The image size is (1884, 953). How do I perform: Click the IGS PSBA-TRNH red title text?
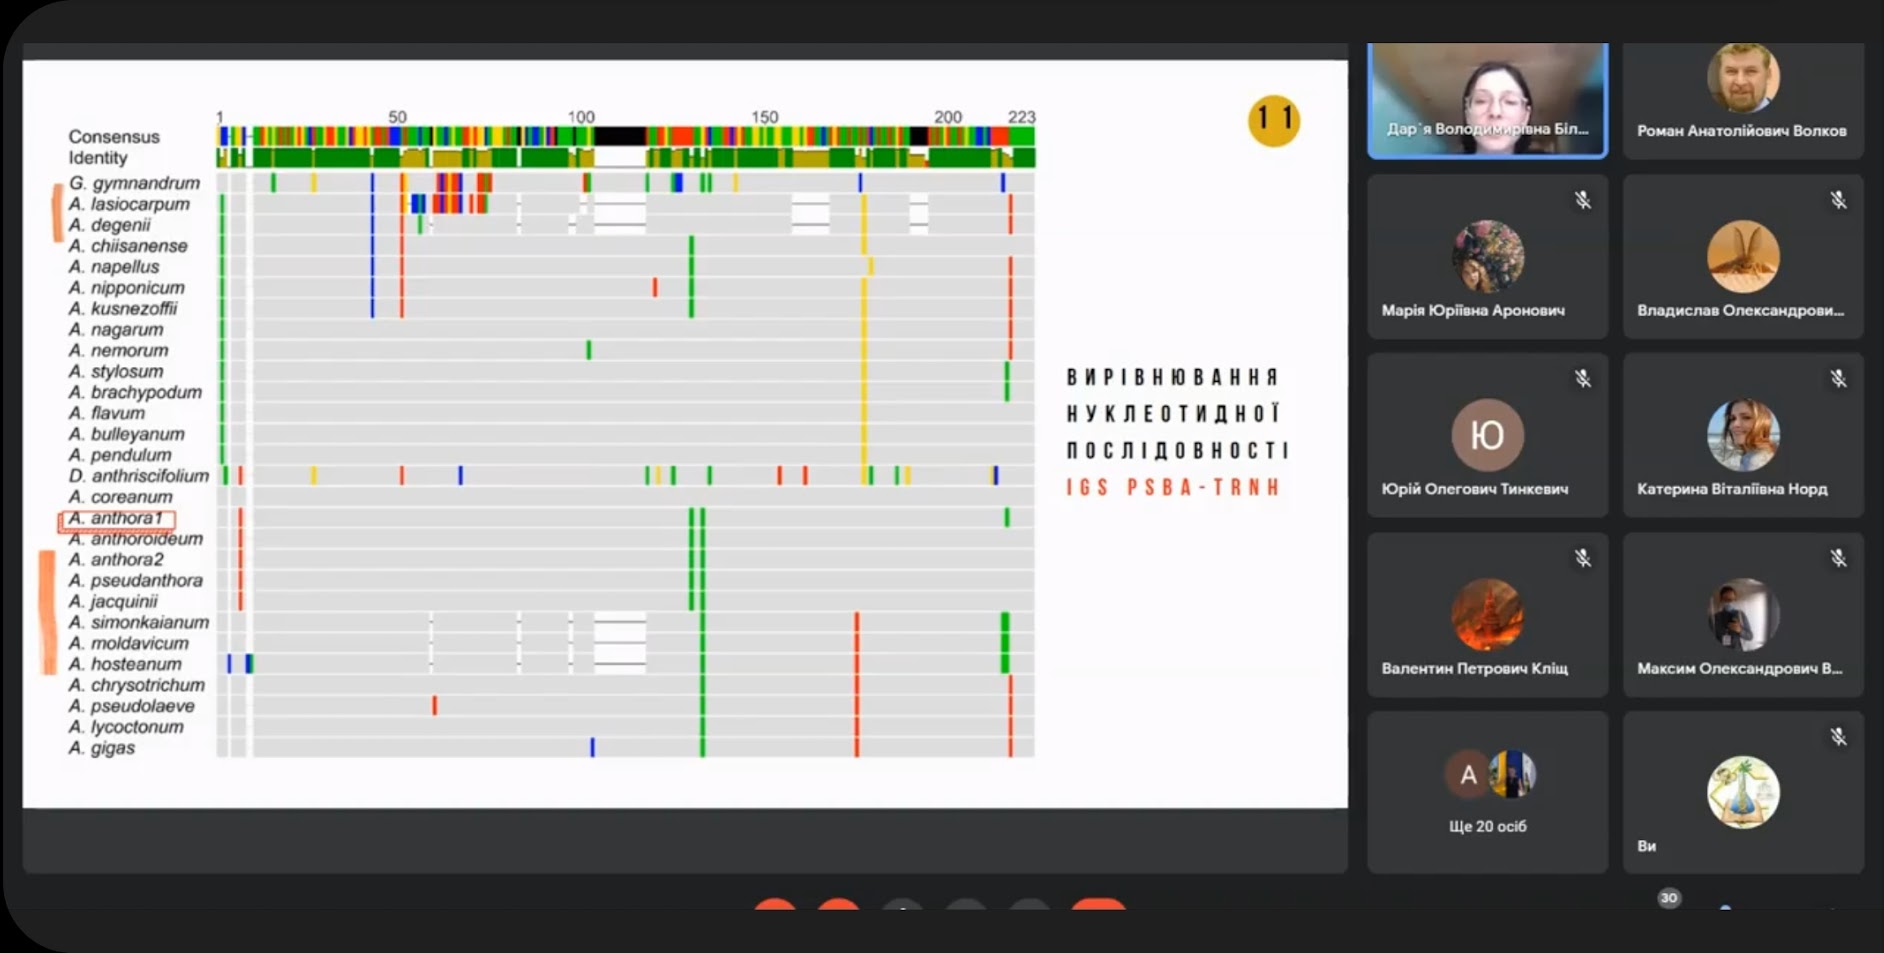(1173, 488)
